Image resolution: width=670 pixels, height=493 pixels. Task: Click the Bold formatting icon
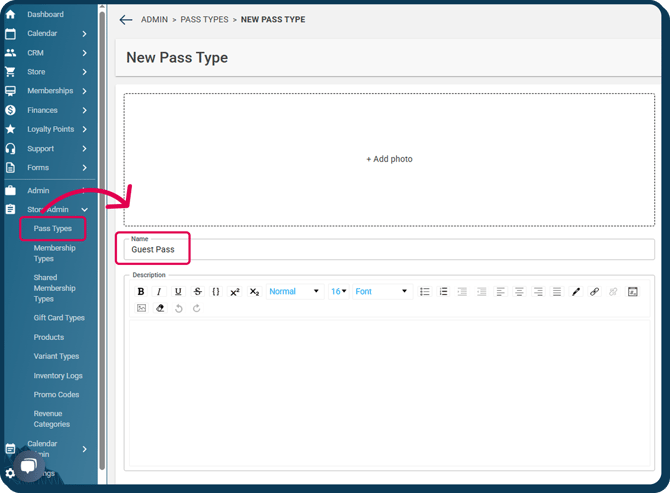[x=141, y=292]
